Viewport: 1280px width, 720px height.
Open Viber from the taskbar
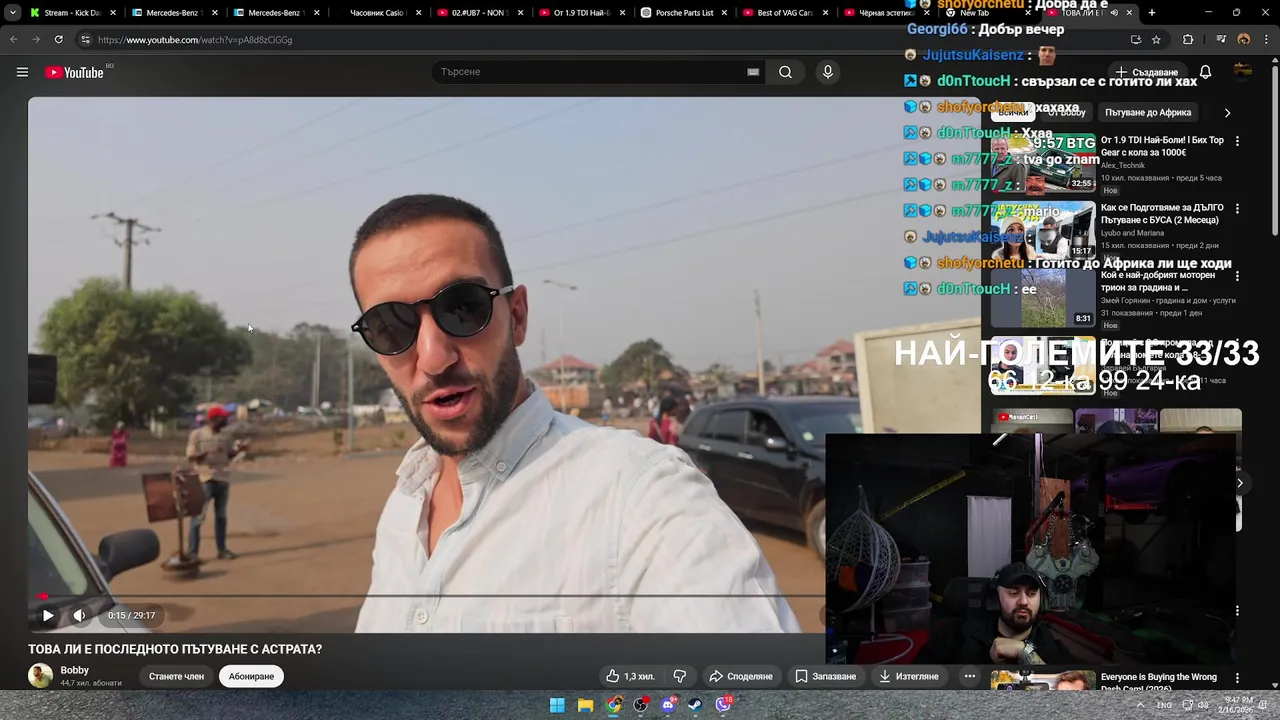[x=723, y=705]
